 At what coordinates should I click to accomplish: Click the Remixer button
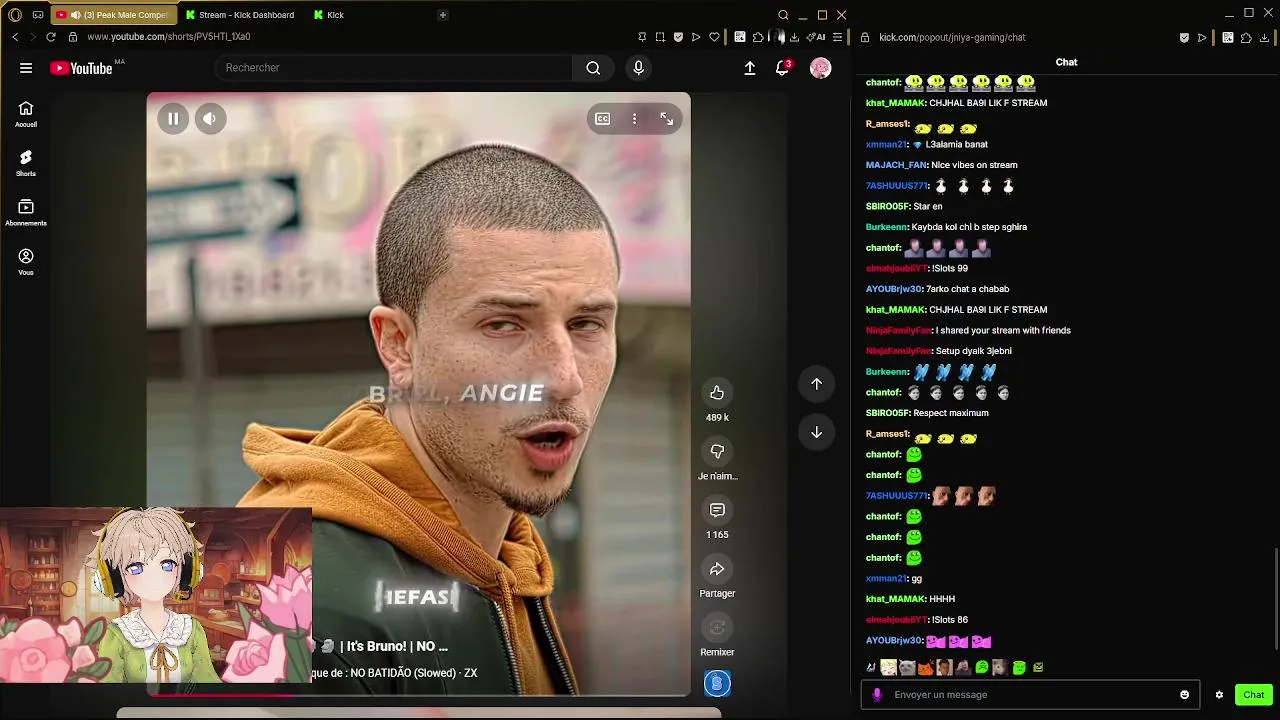[x=717, y=627]
